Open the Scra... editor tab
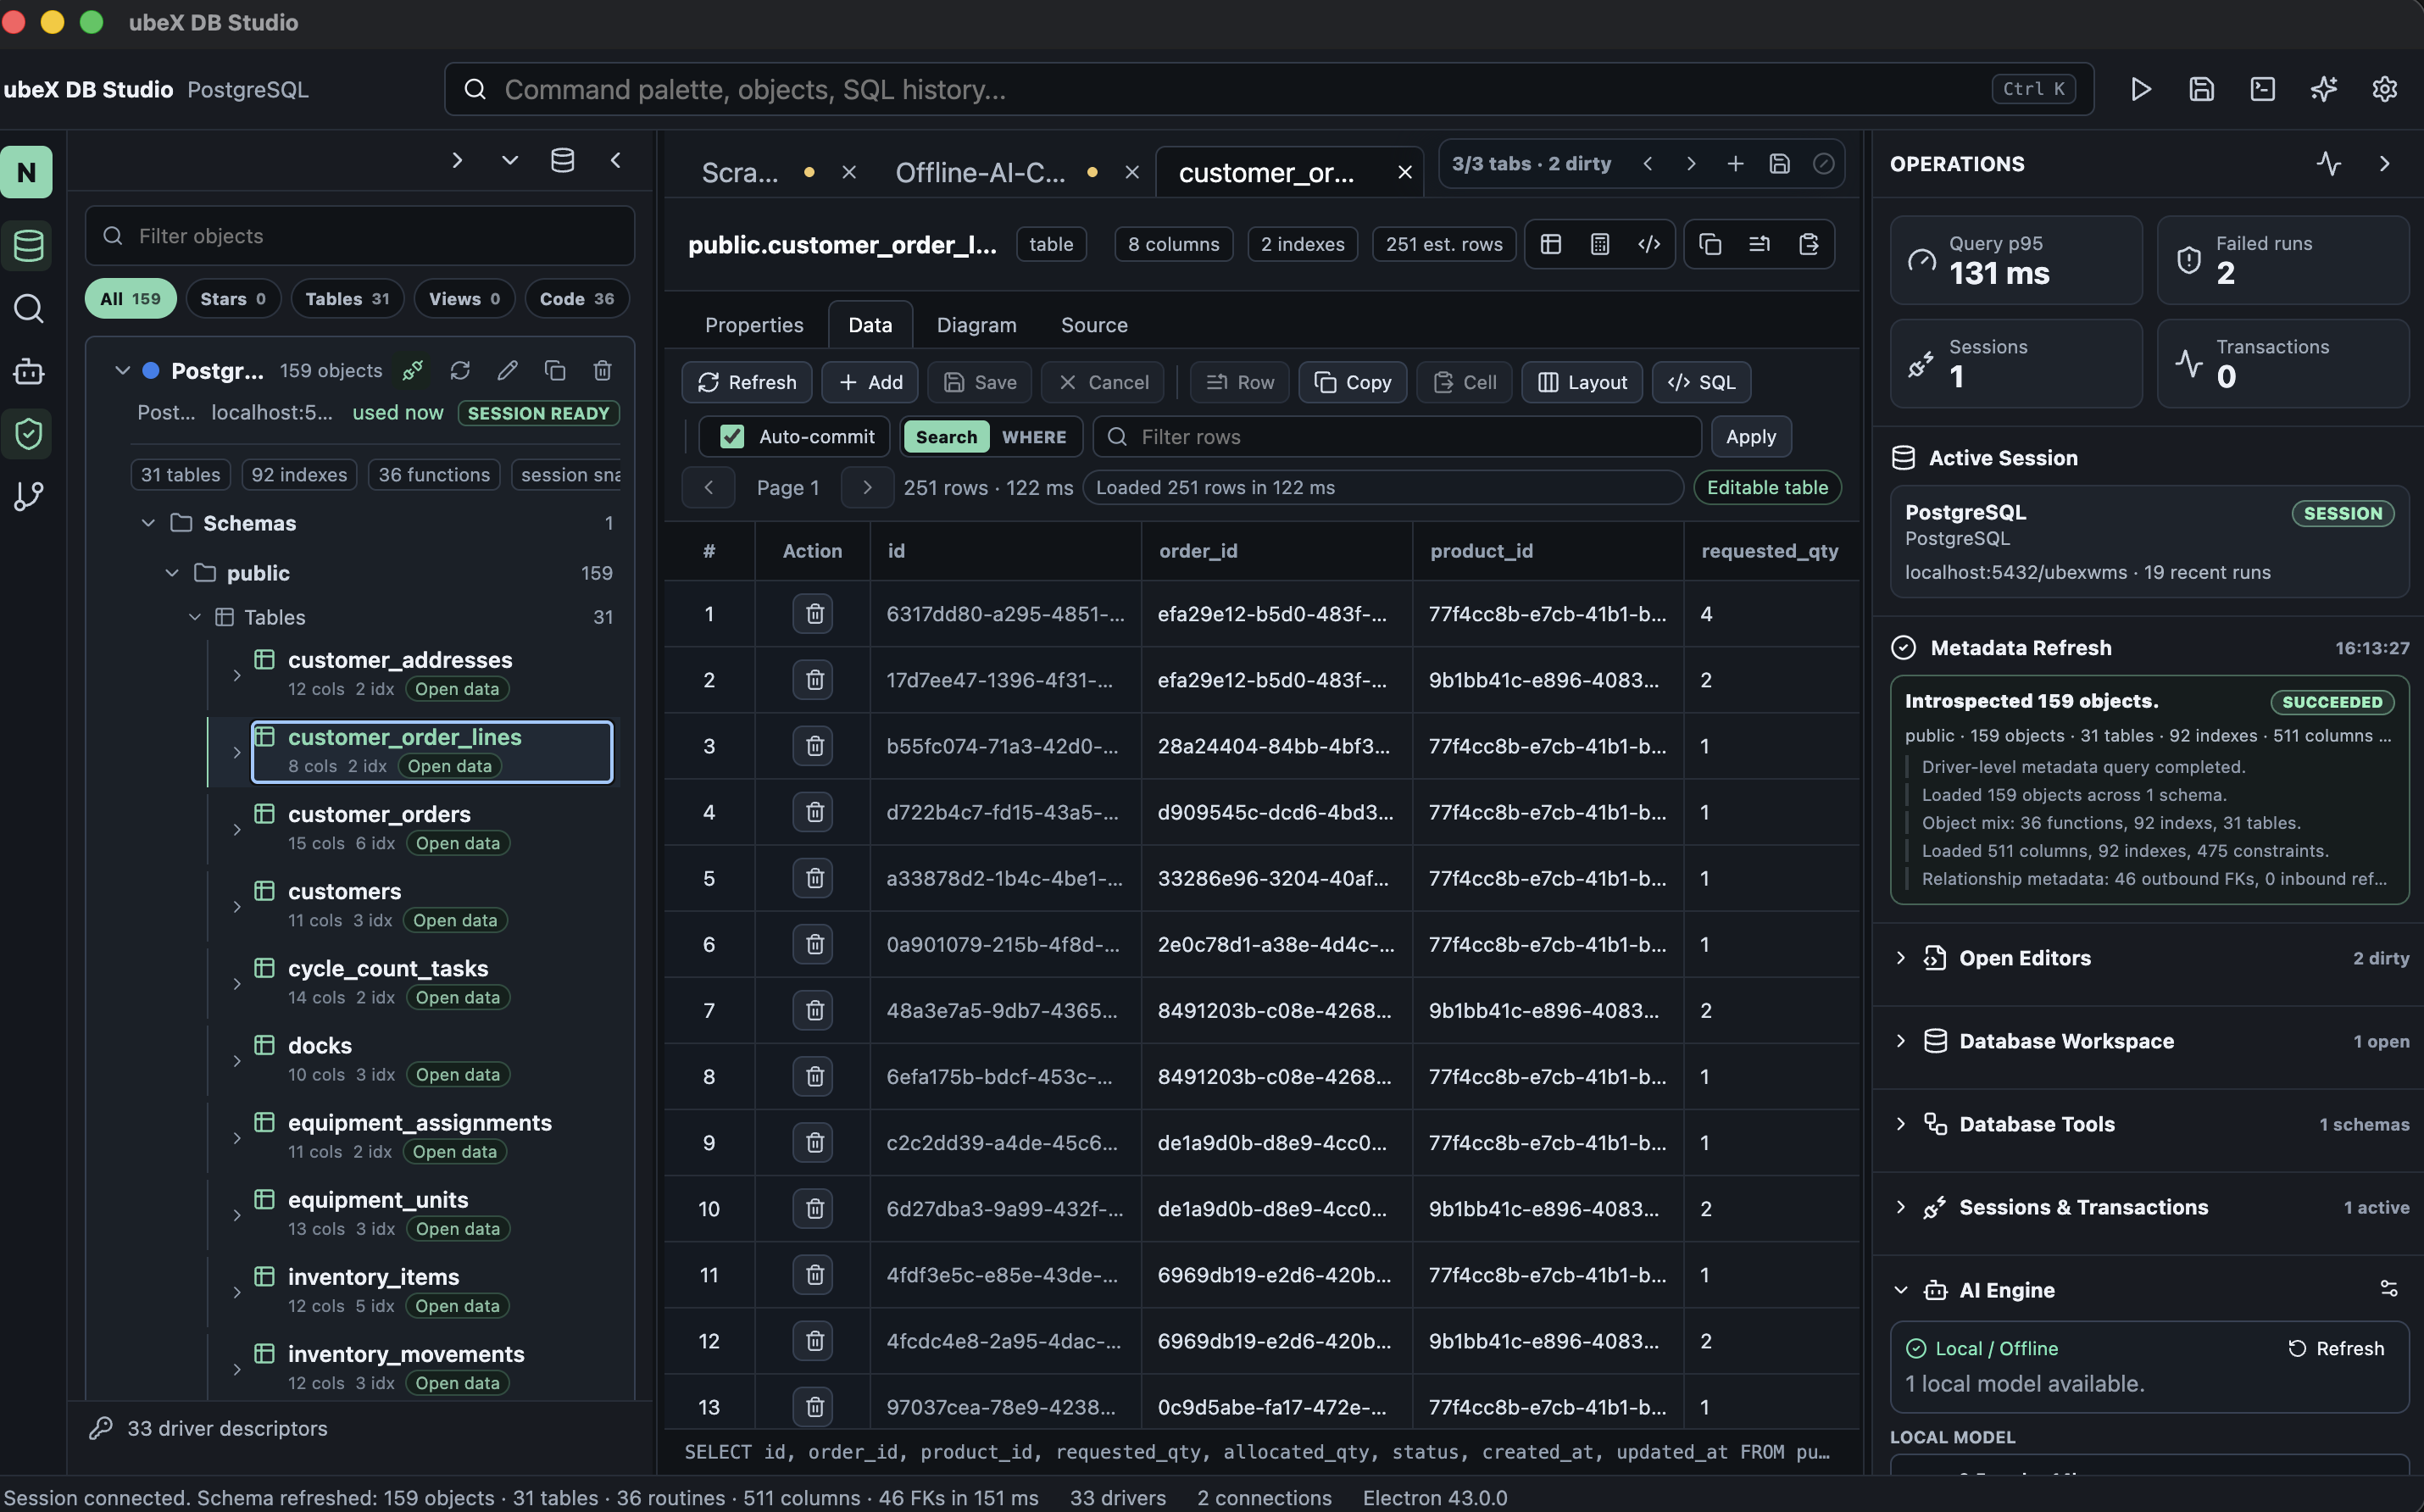This screenshot has height=1512, width=2424. point(740,173)
